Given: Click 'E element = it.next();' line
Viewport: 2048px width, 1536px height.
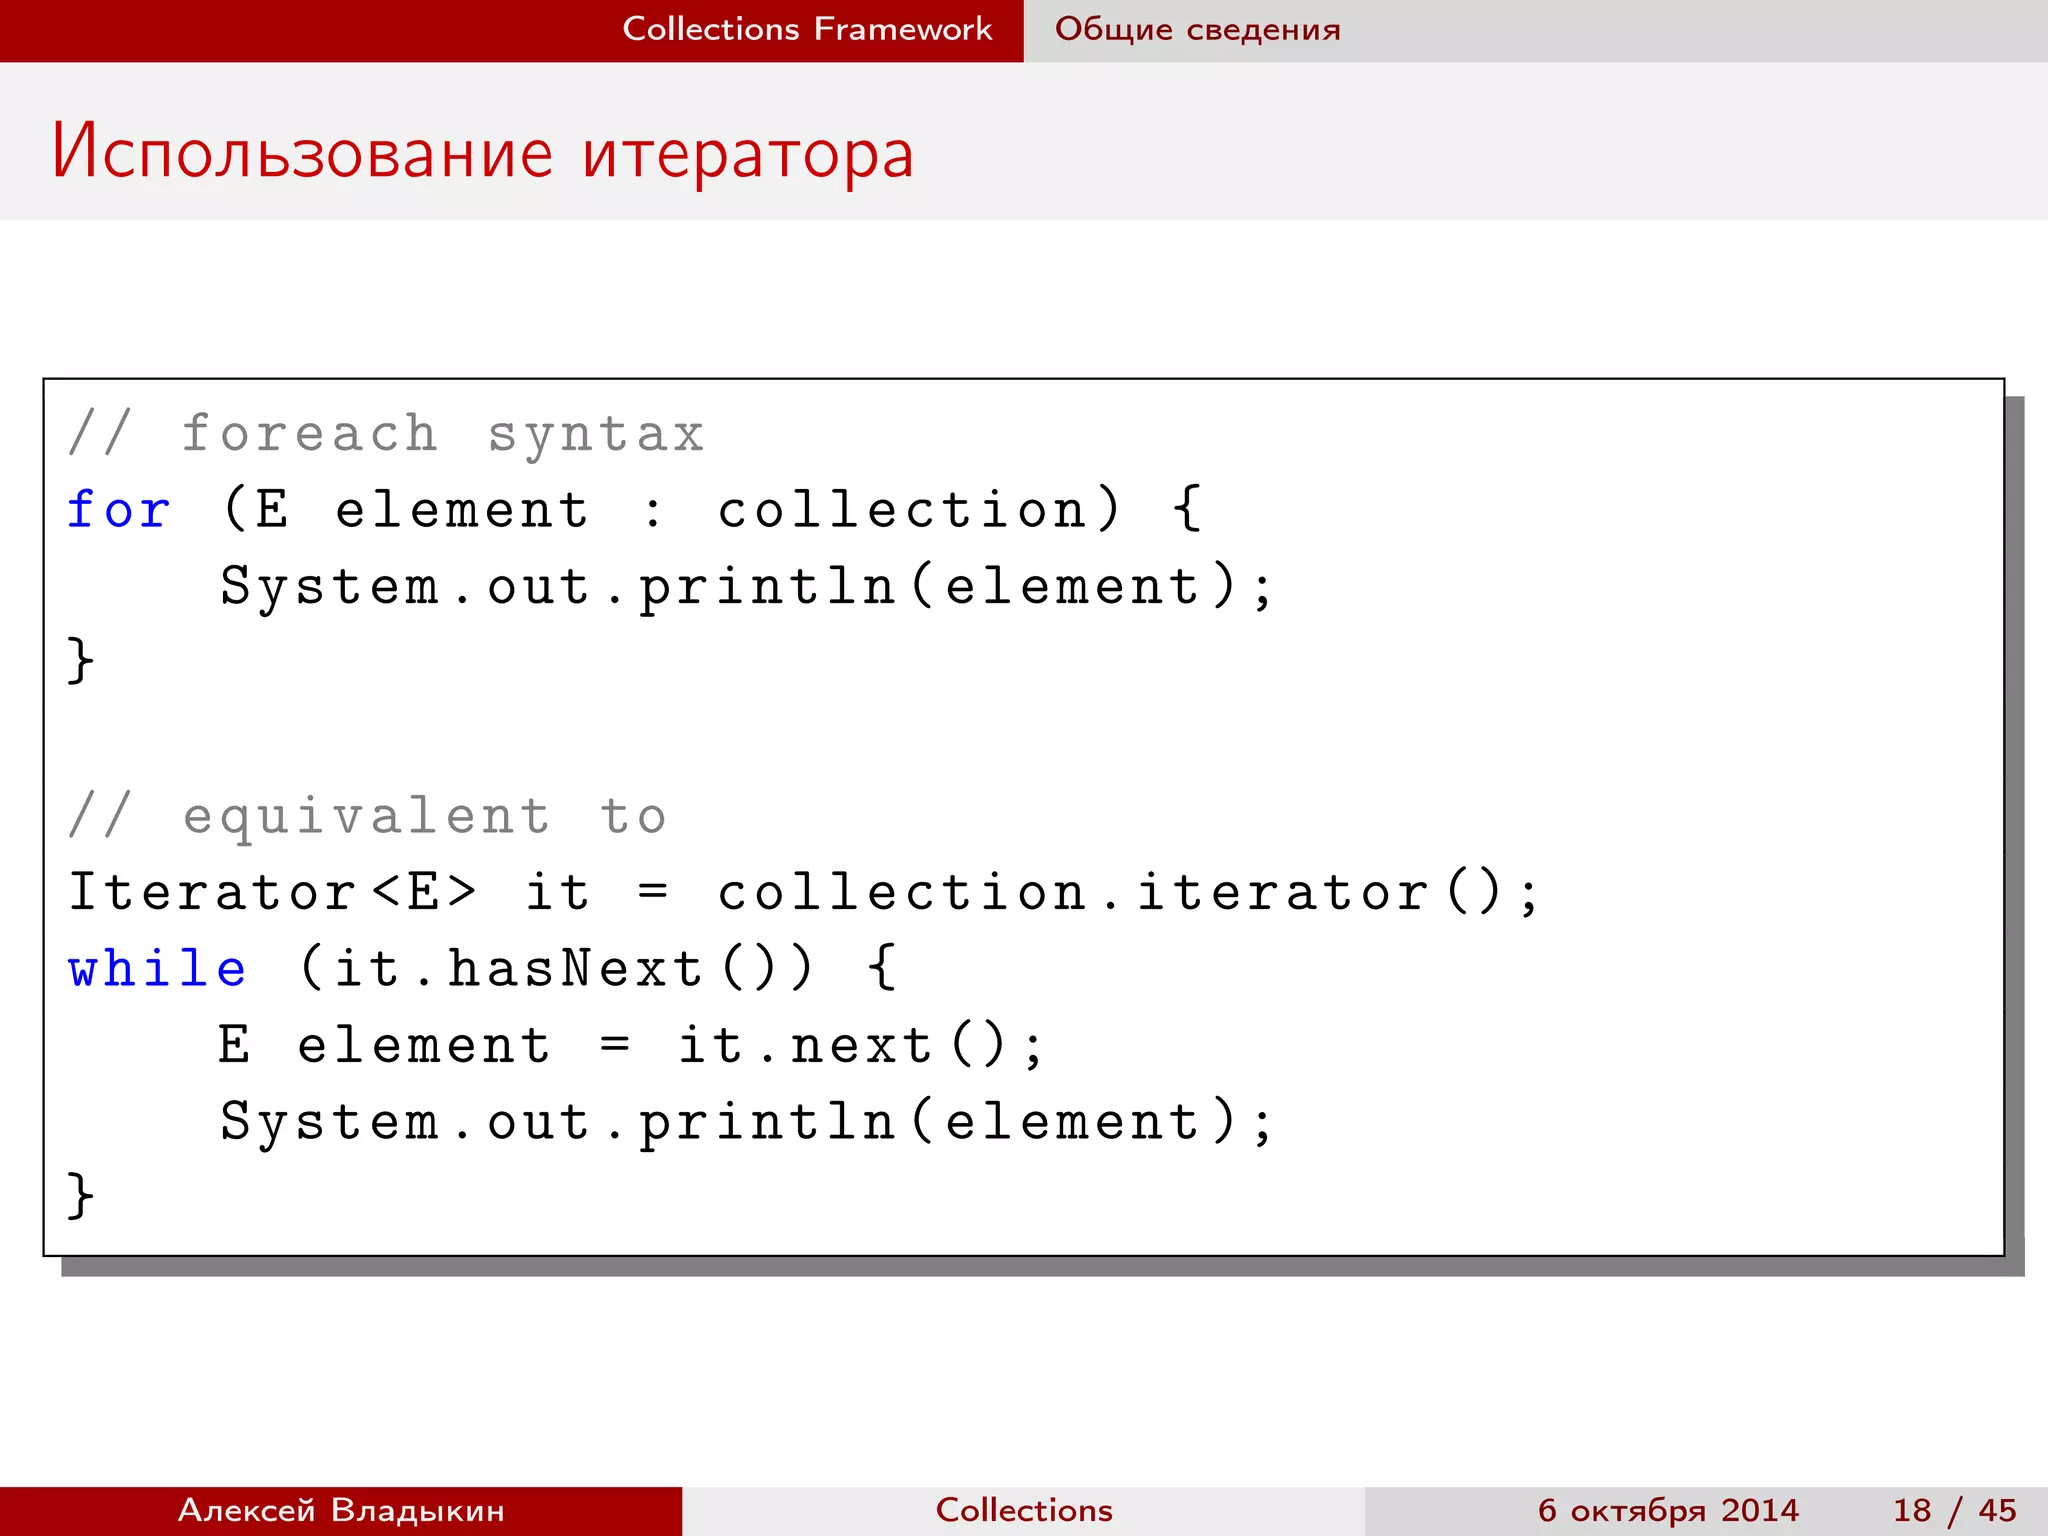Looking at the screenshot, I should click(x=631, y=1045).
